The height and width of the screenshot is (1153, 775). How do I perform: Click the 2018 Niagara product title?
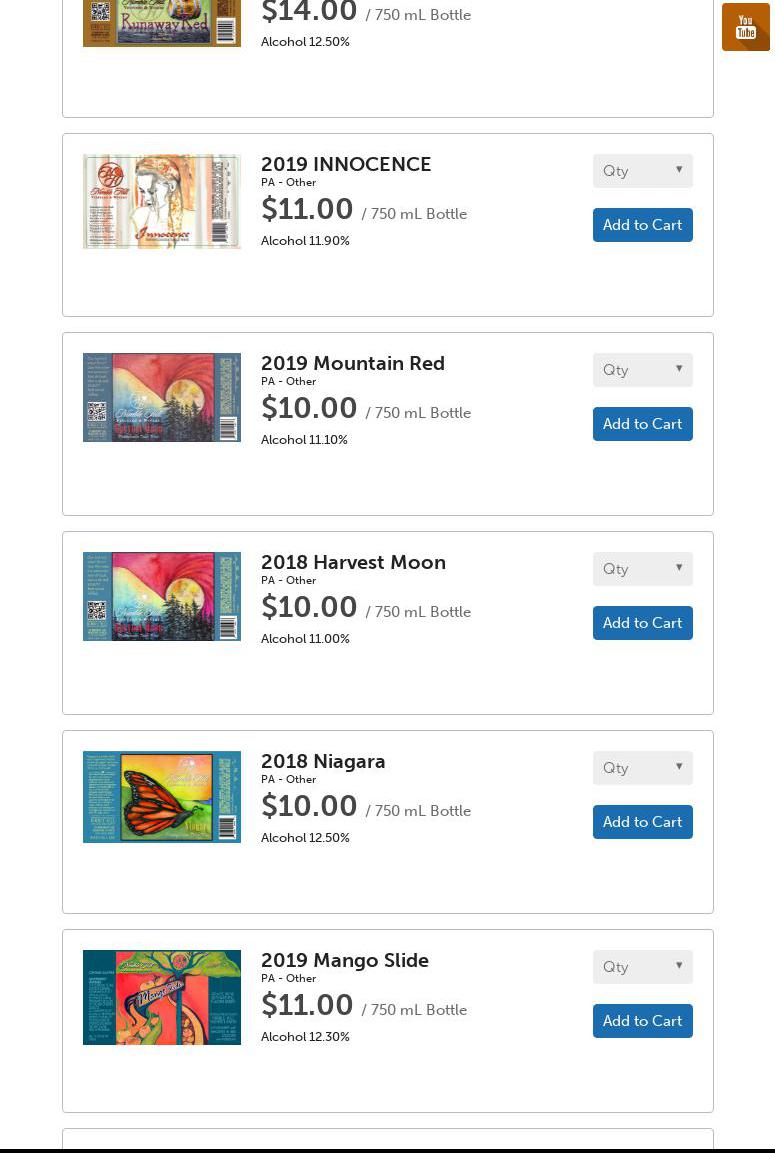click(x=323, y=762)
